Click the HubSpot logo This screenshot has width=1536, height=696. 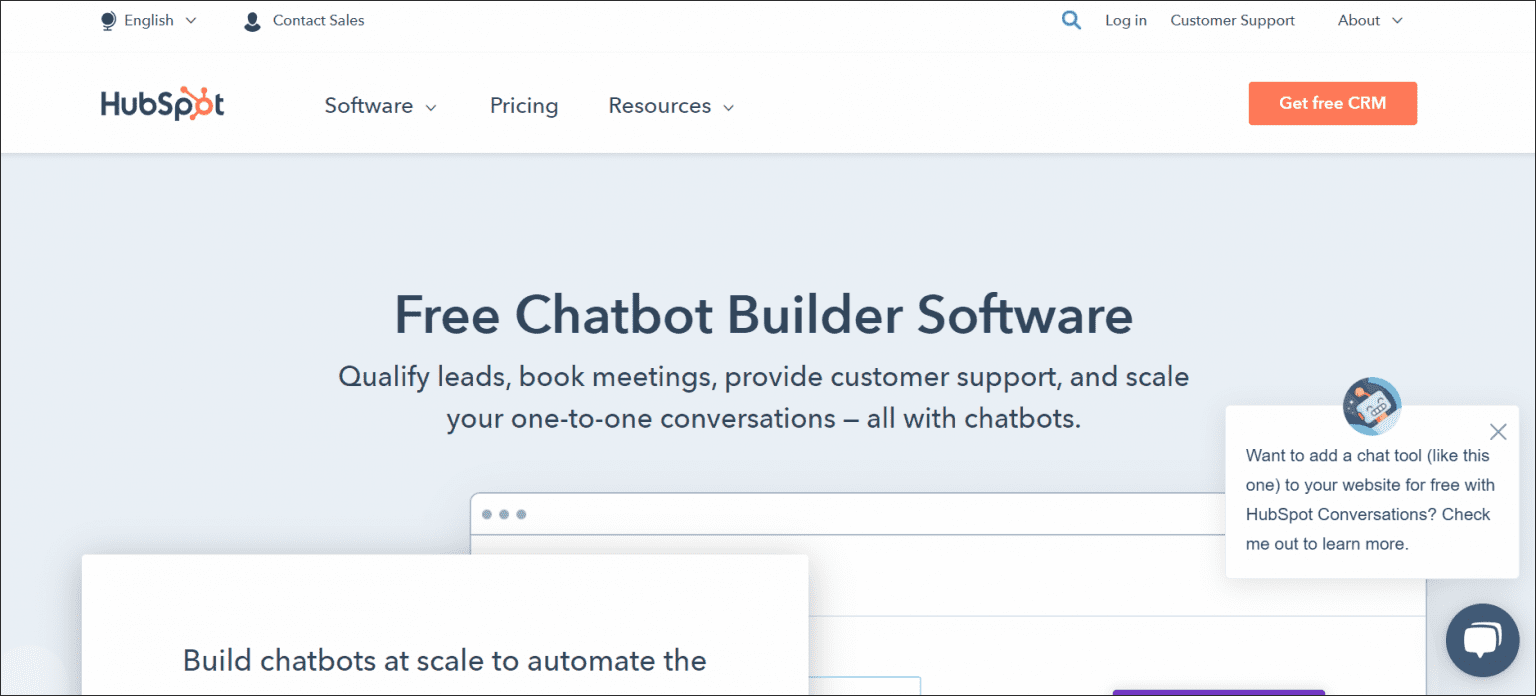click(162, 105)
